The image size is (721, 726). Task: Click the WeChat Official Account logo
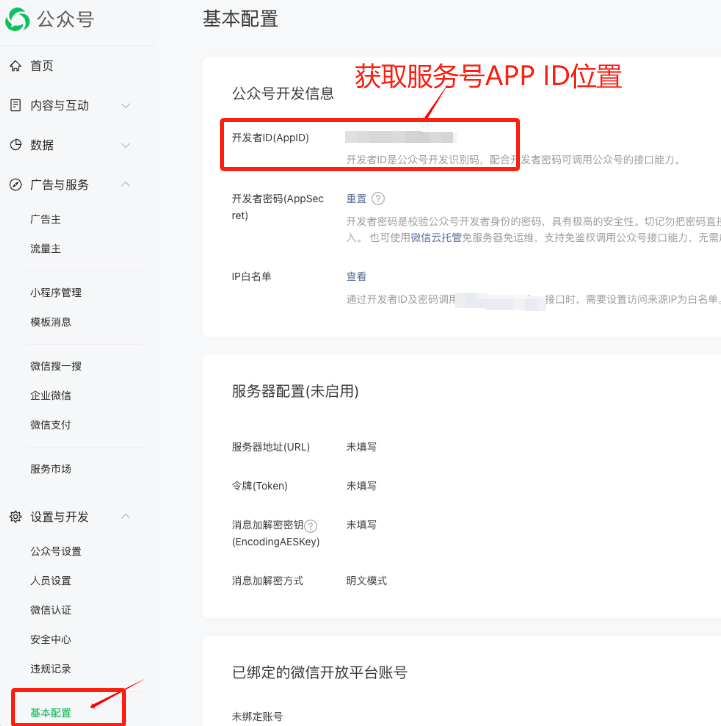tap(18, 19)
